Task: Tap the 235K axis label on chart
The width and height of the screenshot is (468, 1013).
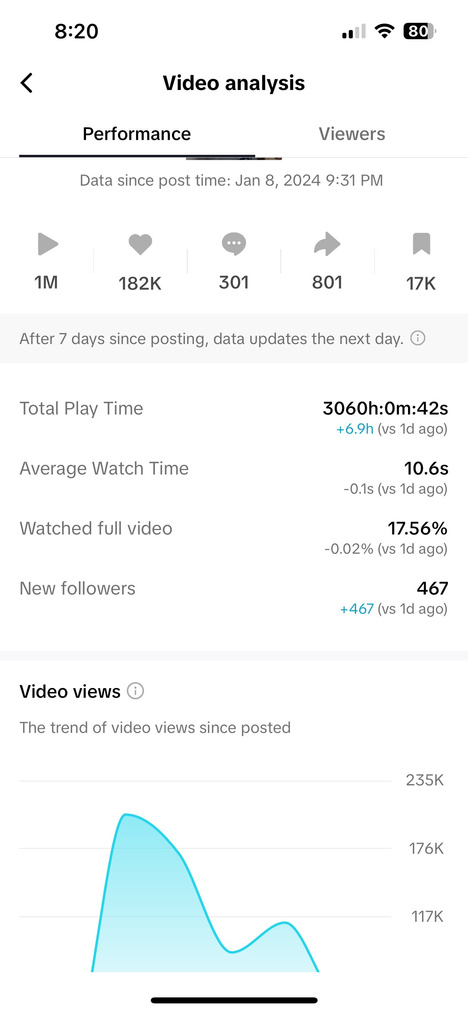Action: click(x=425, y=780)
